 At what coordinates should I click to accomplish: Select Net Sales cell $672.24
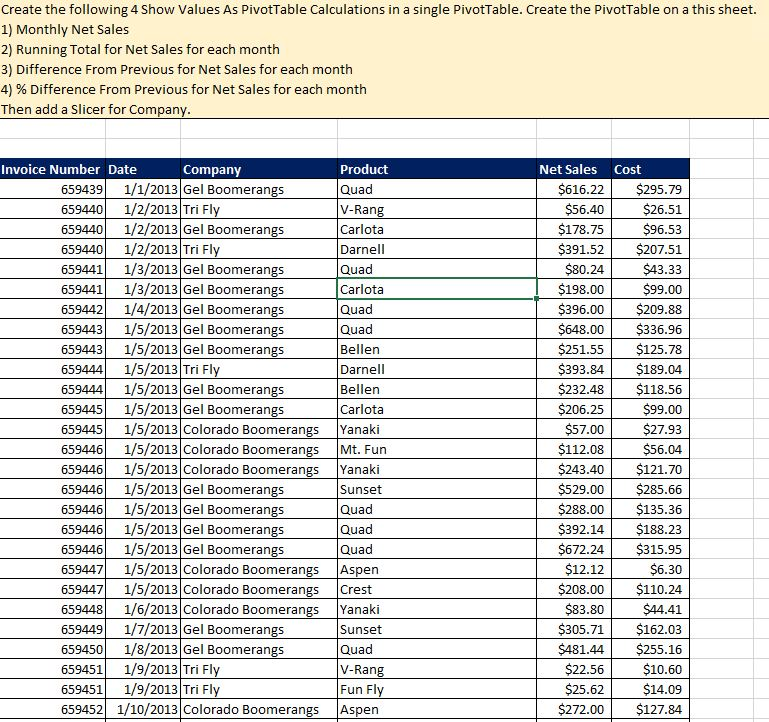click(x=574, y=550)
